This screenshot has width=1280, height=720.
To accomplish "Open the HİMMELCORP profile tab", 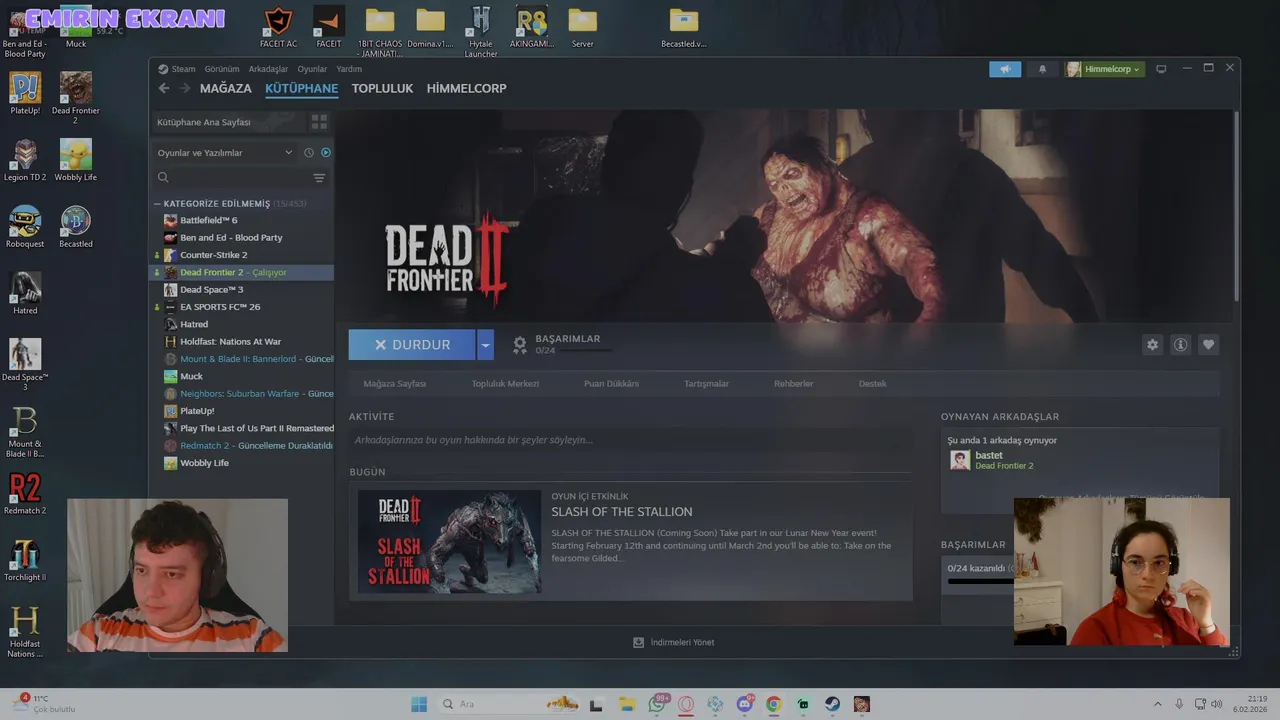I will click(466, 88).
